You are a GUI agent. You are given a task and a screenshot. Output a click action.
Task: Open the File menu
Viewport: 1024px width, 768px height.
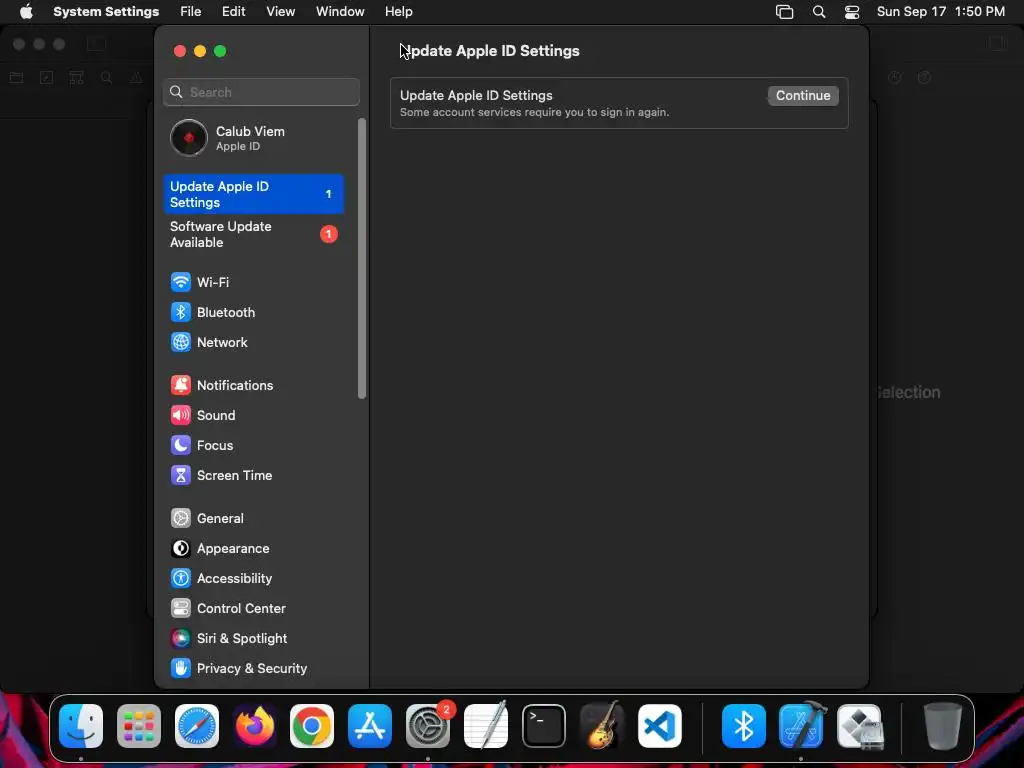click(x=191, y=12)
